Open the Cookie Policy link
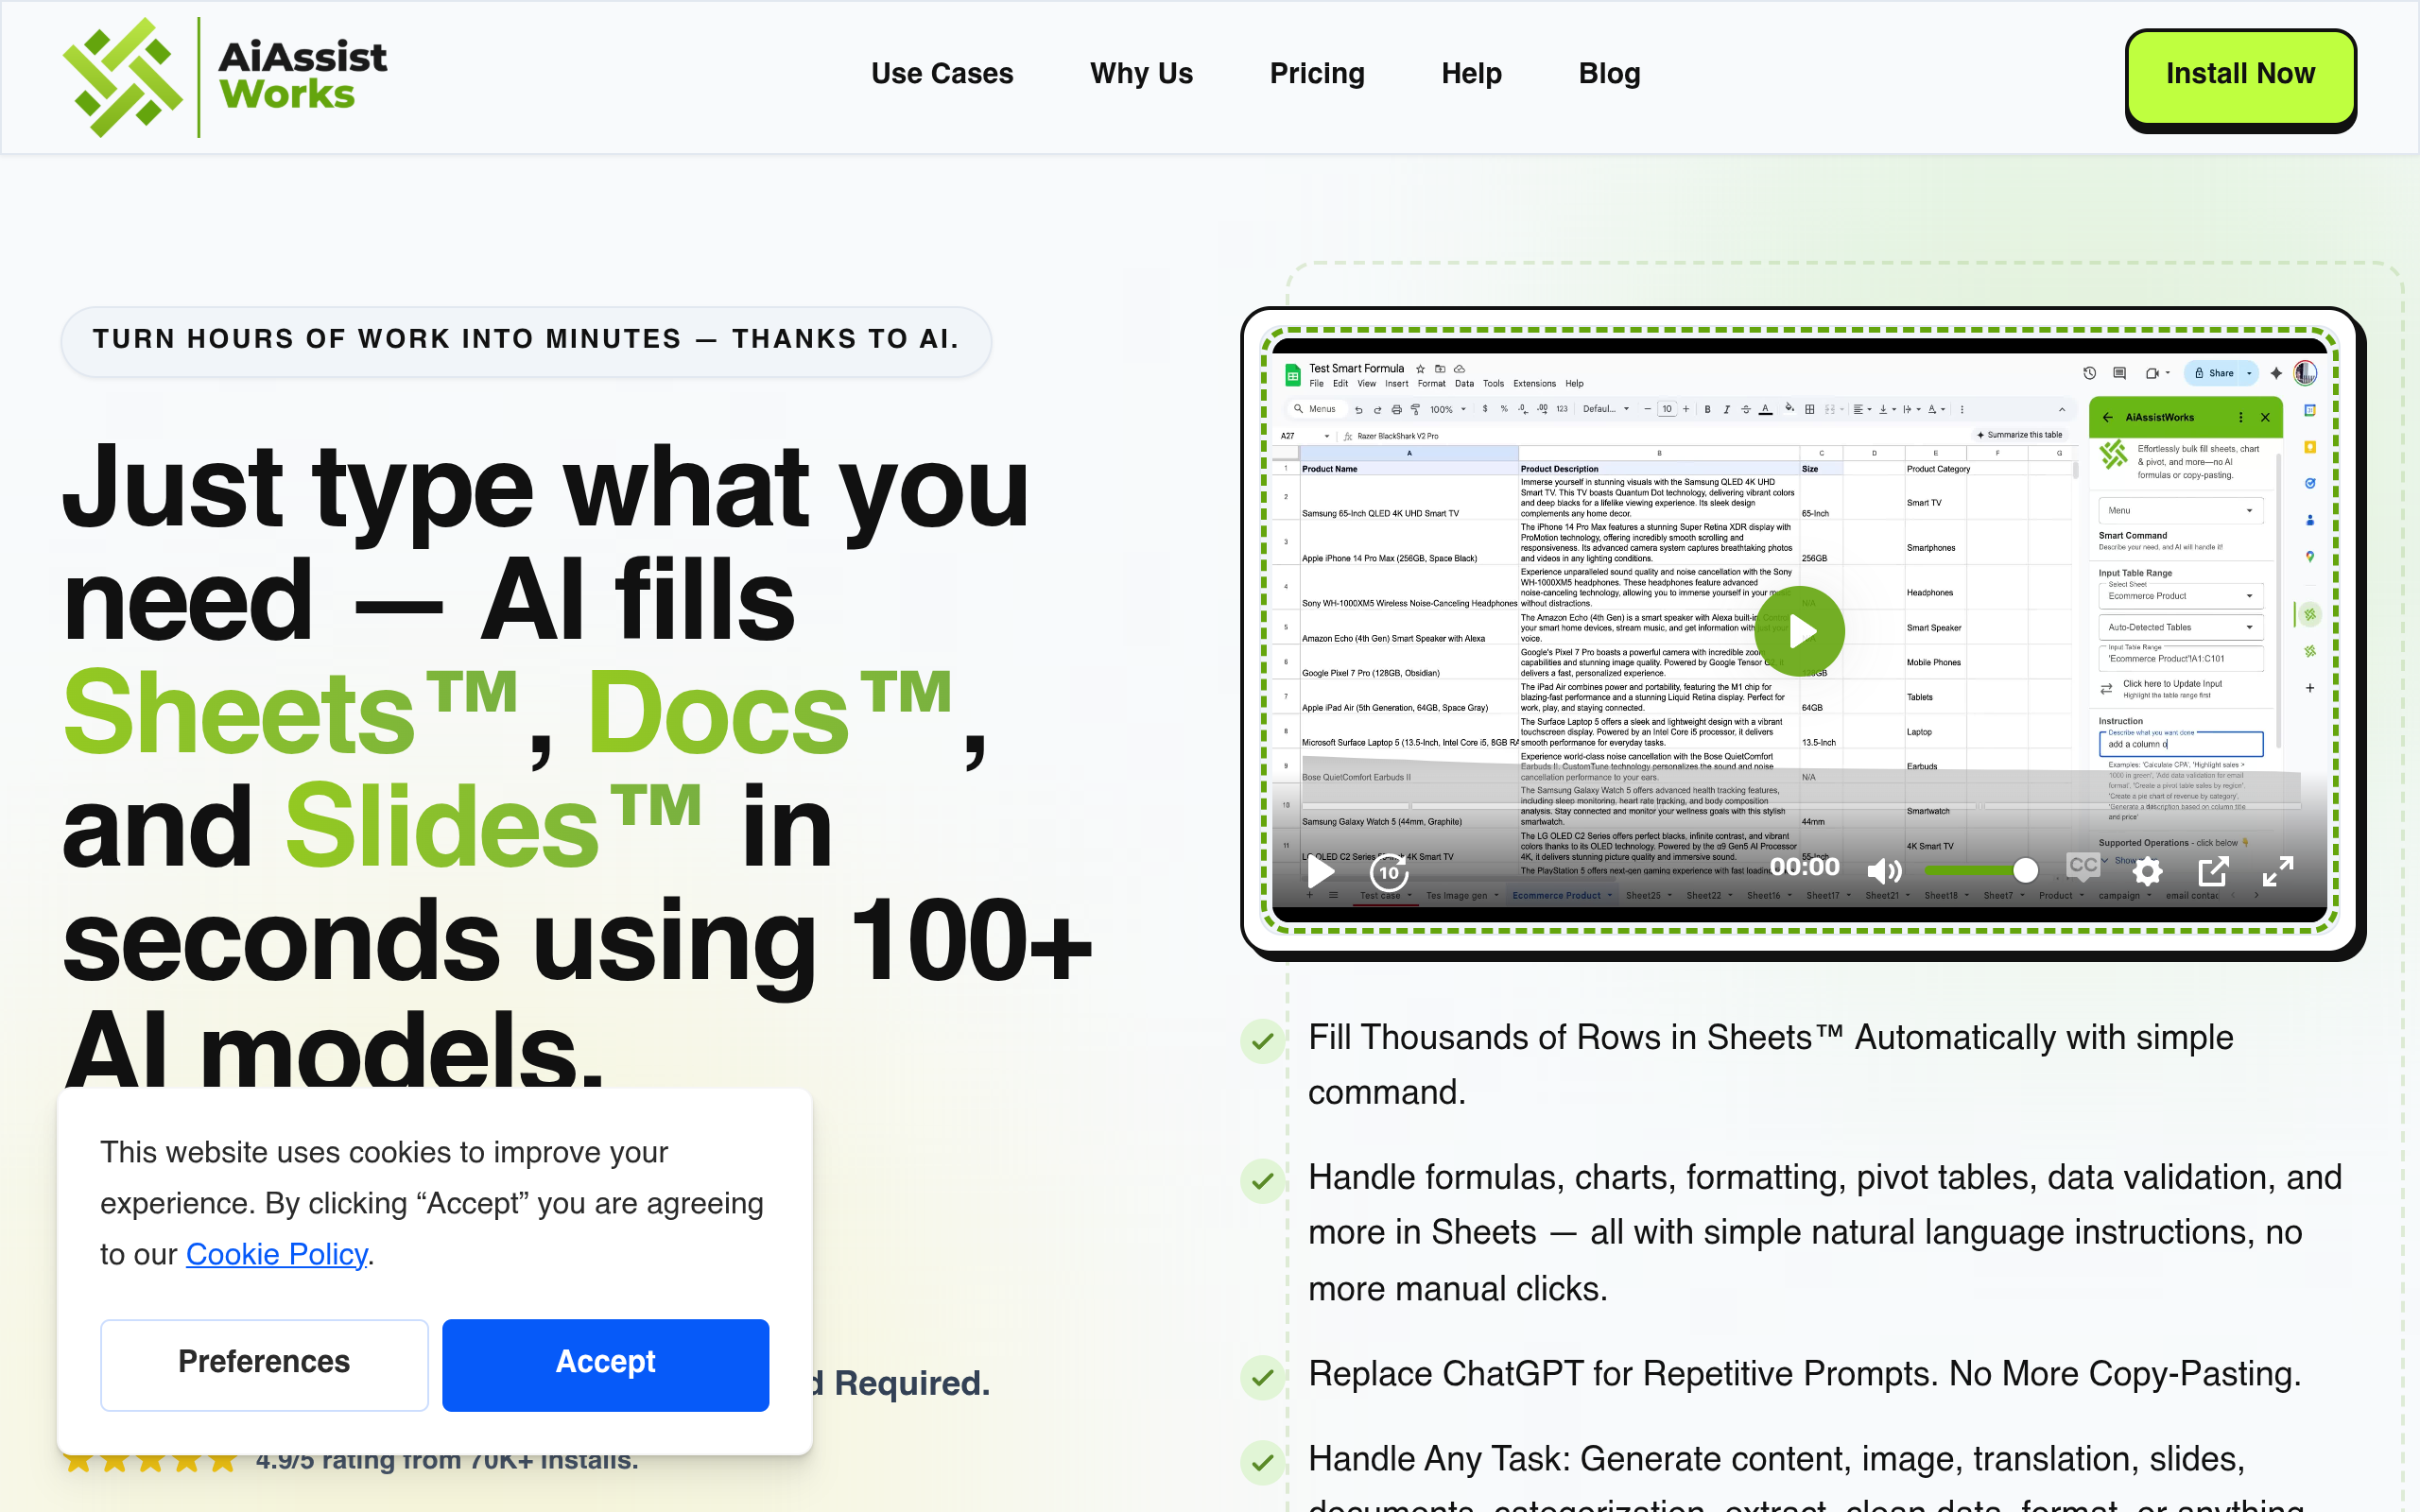Screen dimensions: 2420x1512 276,1254
